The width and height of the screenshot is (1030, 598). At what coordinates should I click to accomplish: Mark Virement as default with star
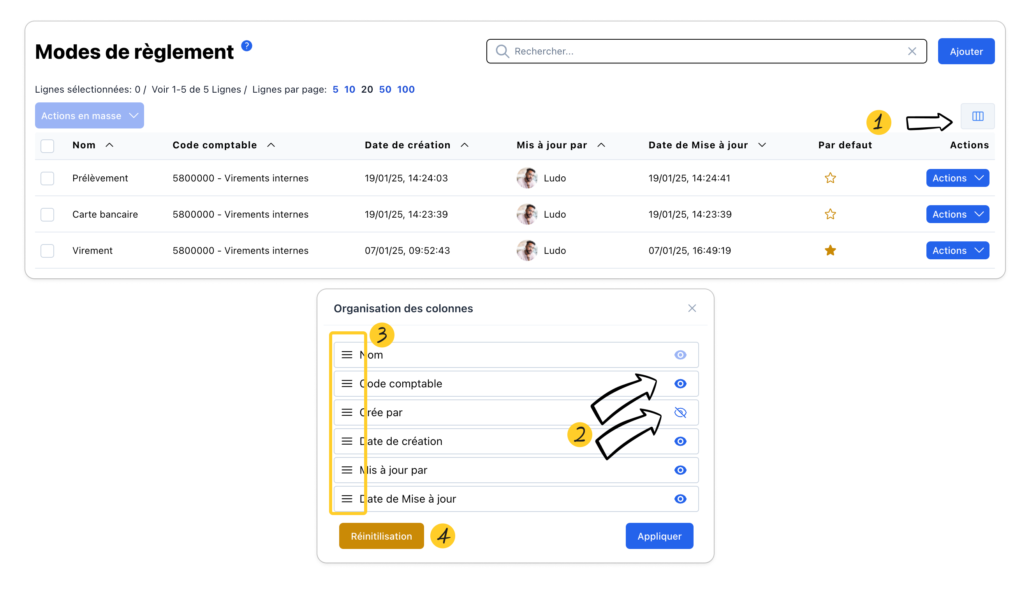(x=830, y=251)
